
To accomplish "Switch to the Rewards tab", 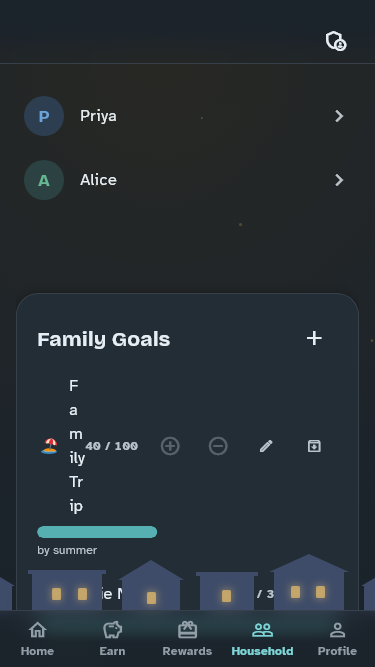I will 187,638.
